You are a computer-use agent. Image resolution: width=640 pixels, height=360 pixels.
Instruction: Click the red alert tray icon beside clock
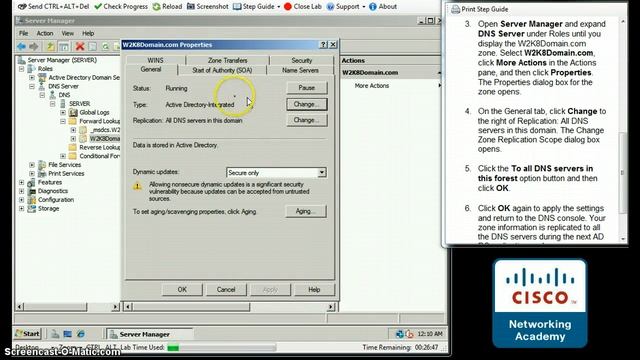[x=409, y=334]
